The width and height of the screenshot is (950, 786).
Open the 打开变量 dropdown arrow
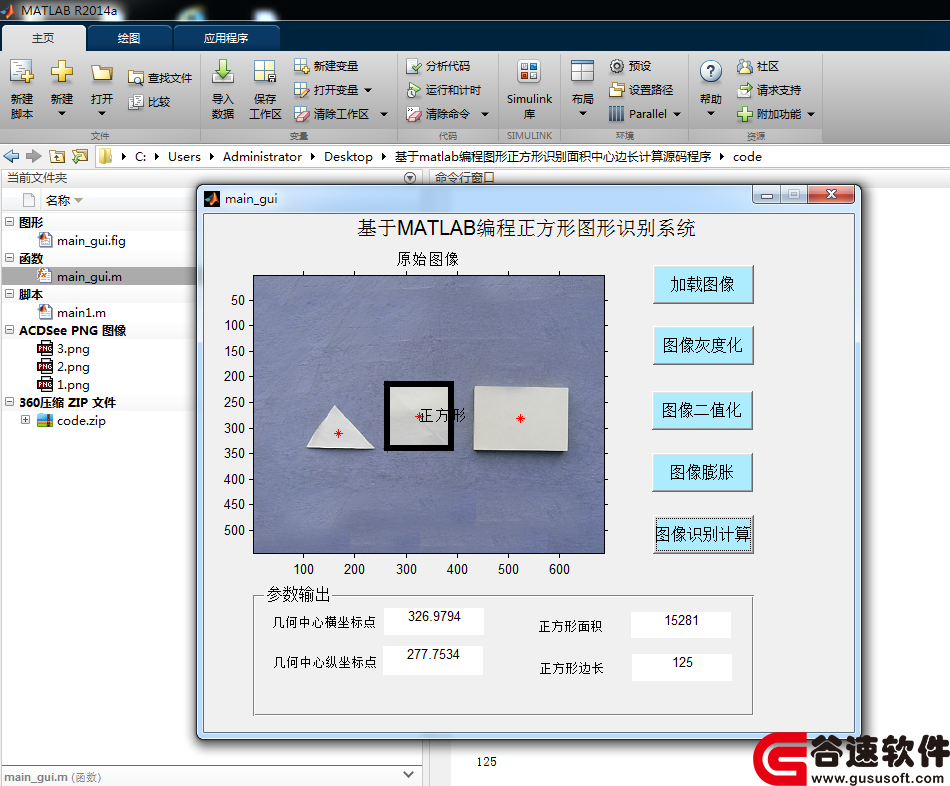coord(368,90)
